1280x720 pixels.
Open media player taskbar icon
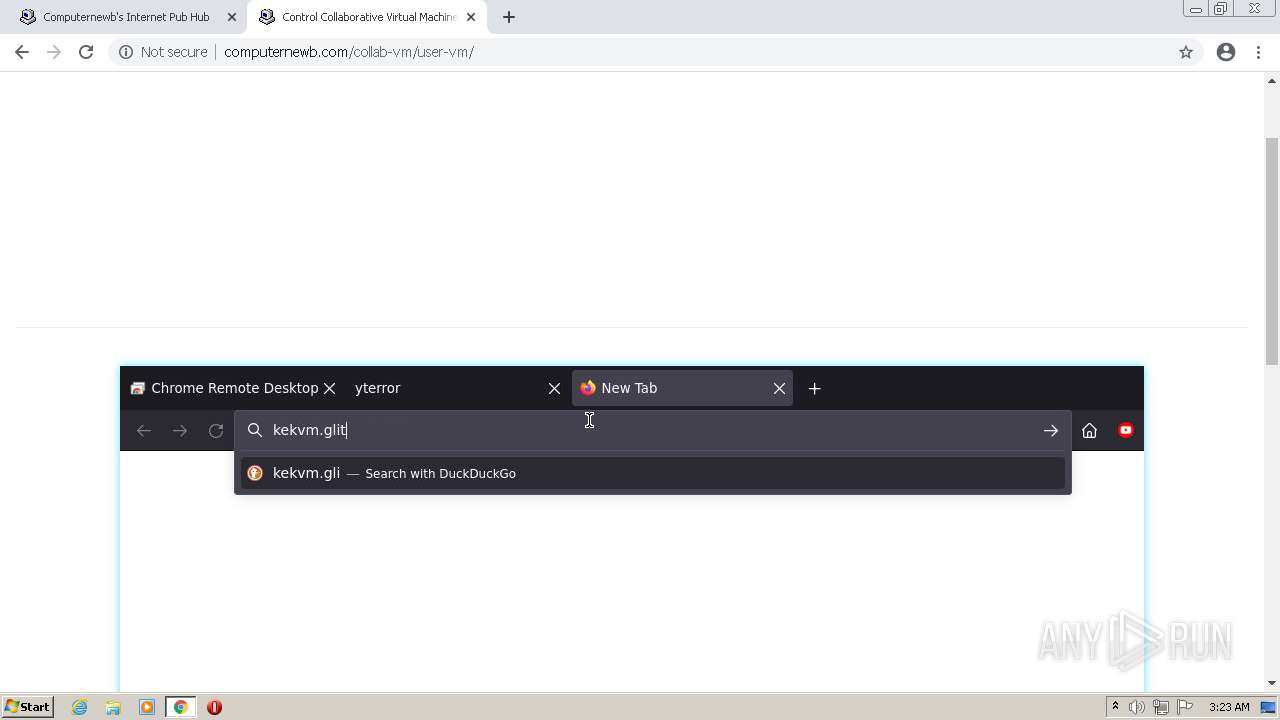tap(147, 707)
